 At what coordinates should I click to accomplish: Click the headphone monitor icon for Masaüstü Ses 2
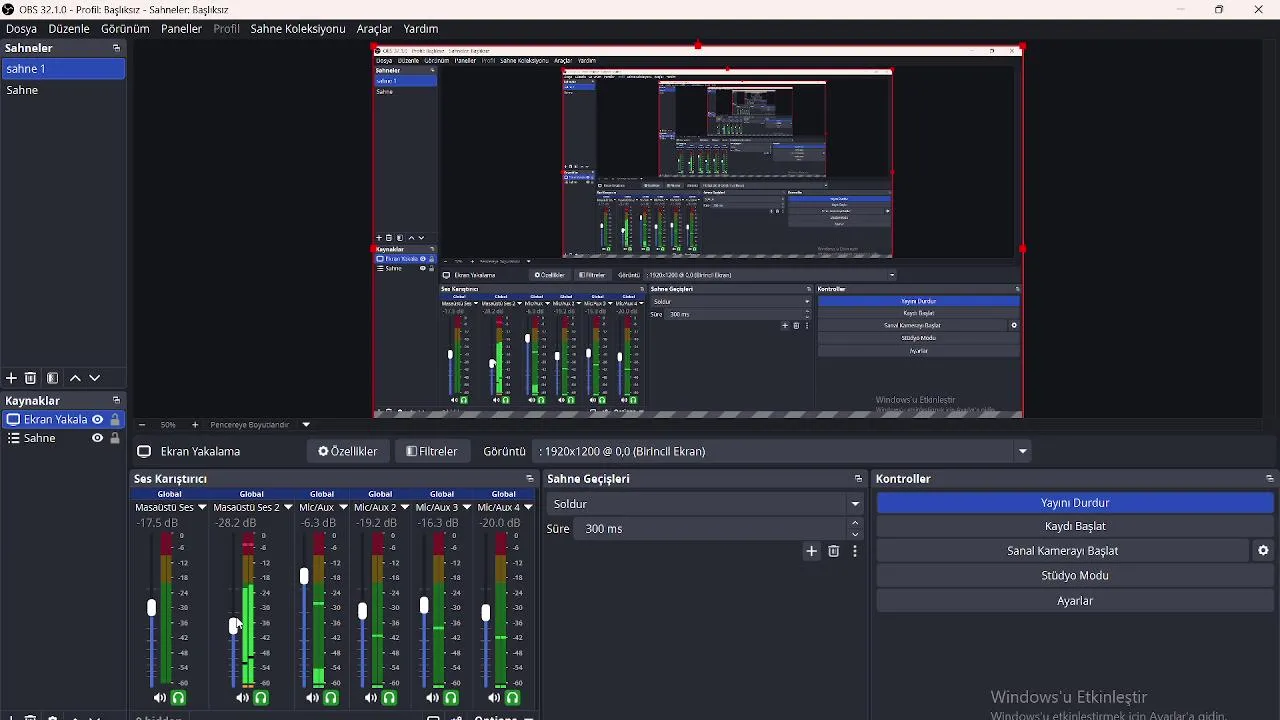(262, 698)
